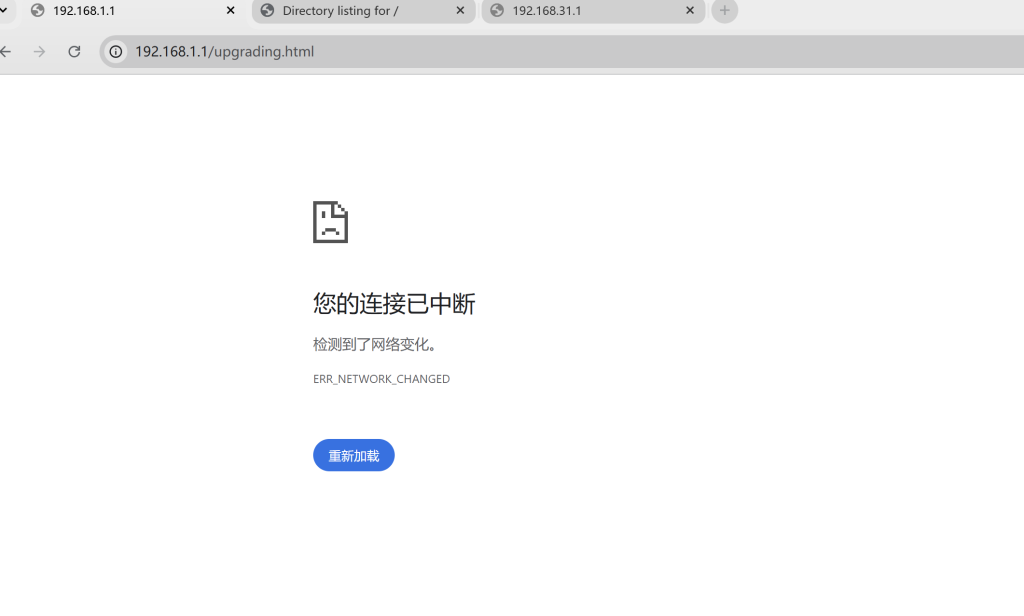Image resolution: width=1024 pixels, height=616 pixels.
Task: Close the Directory listing for / tab
Action: click(460, 11)
